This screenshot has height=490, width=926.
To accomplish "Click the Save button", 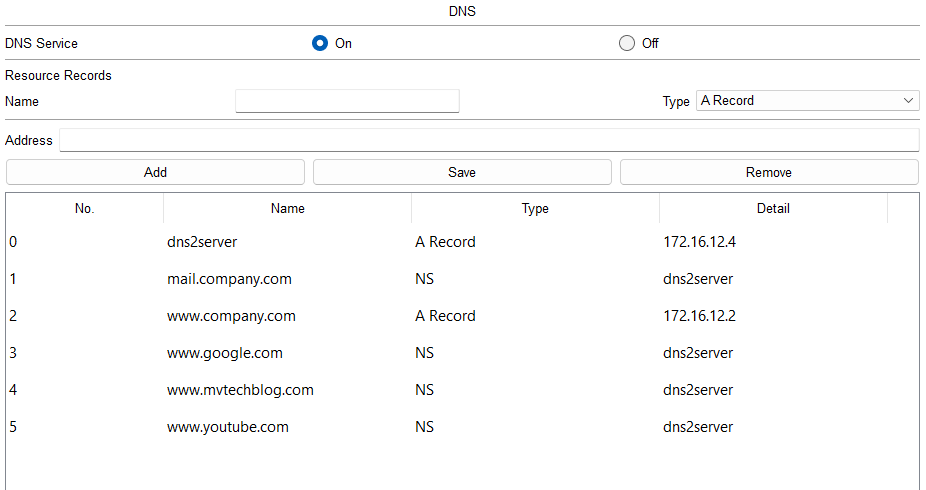I will click(x=462, y=172).
